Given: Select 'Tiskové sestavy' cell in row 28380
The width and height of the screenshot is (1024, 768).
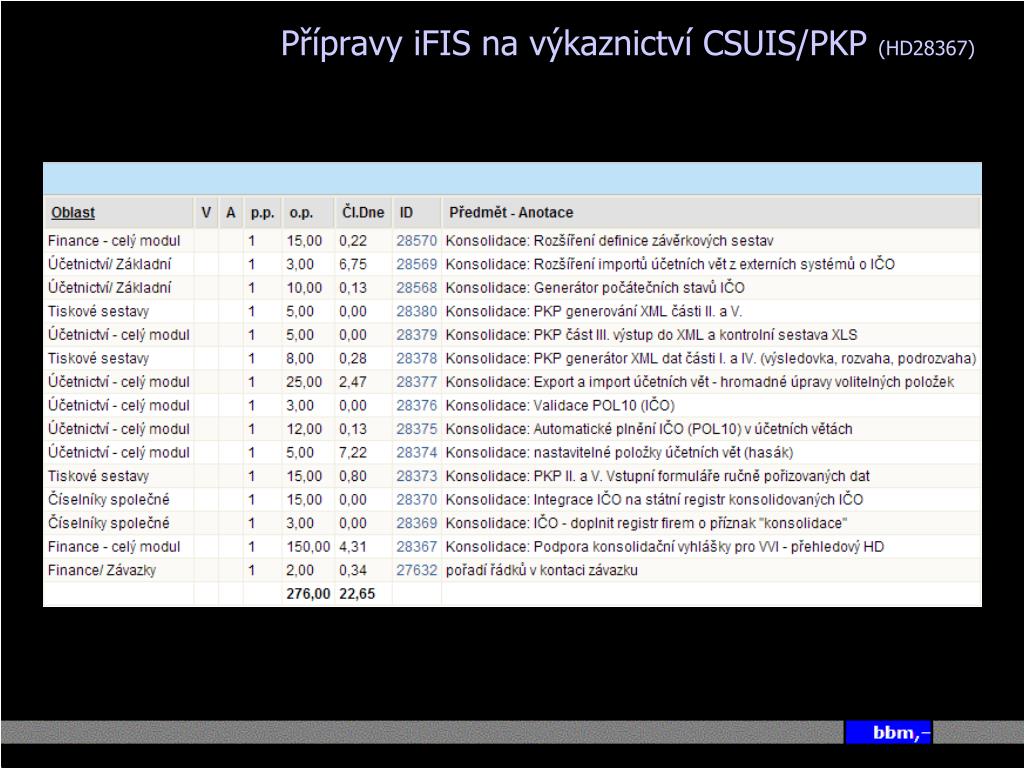Looking at the screenshot, I should click(x=99, y=312).
